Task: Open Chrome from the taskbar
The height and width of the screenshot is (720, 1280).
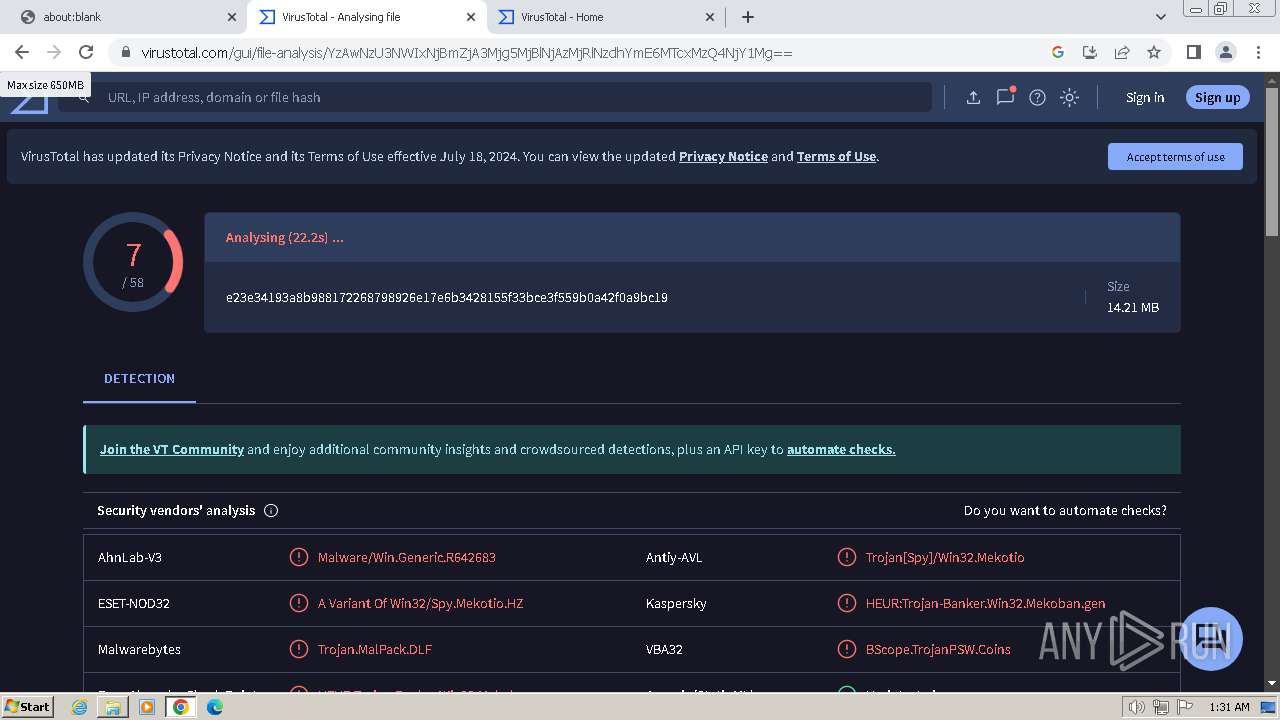Action: click(181, 707)
